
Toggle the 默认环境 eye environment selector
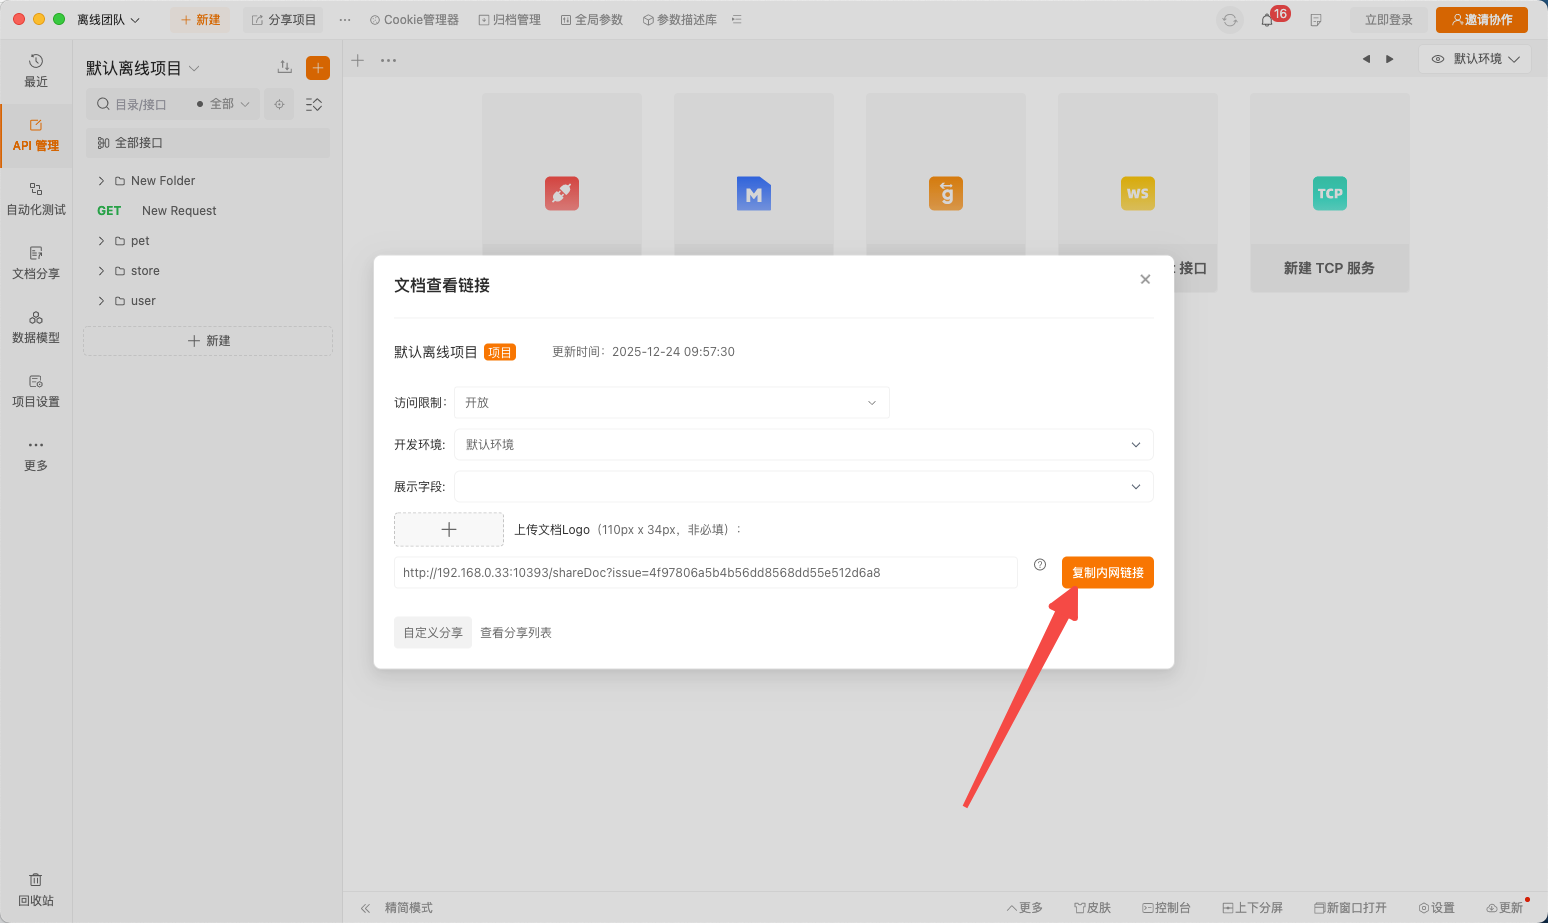click(1475, 59)
